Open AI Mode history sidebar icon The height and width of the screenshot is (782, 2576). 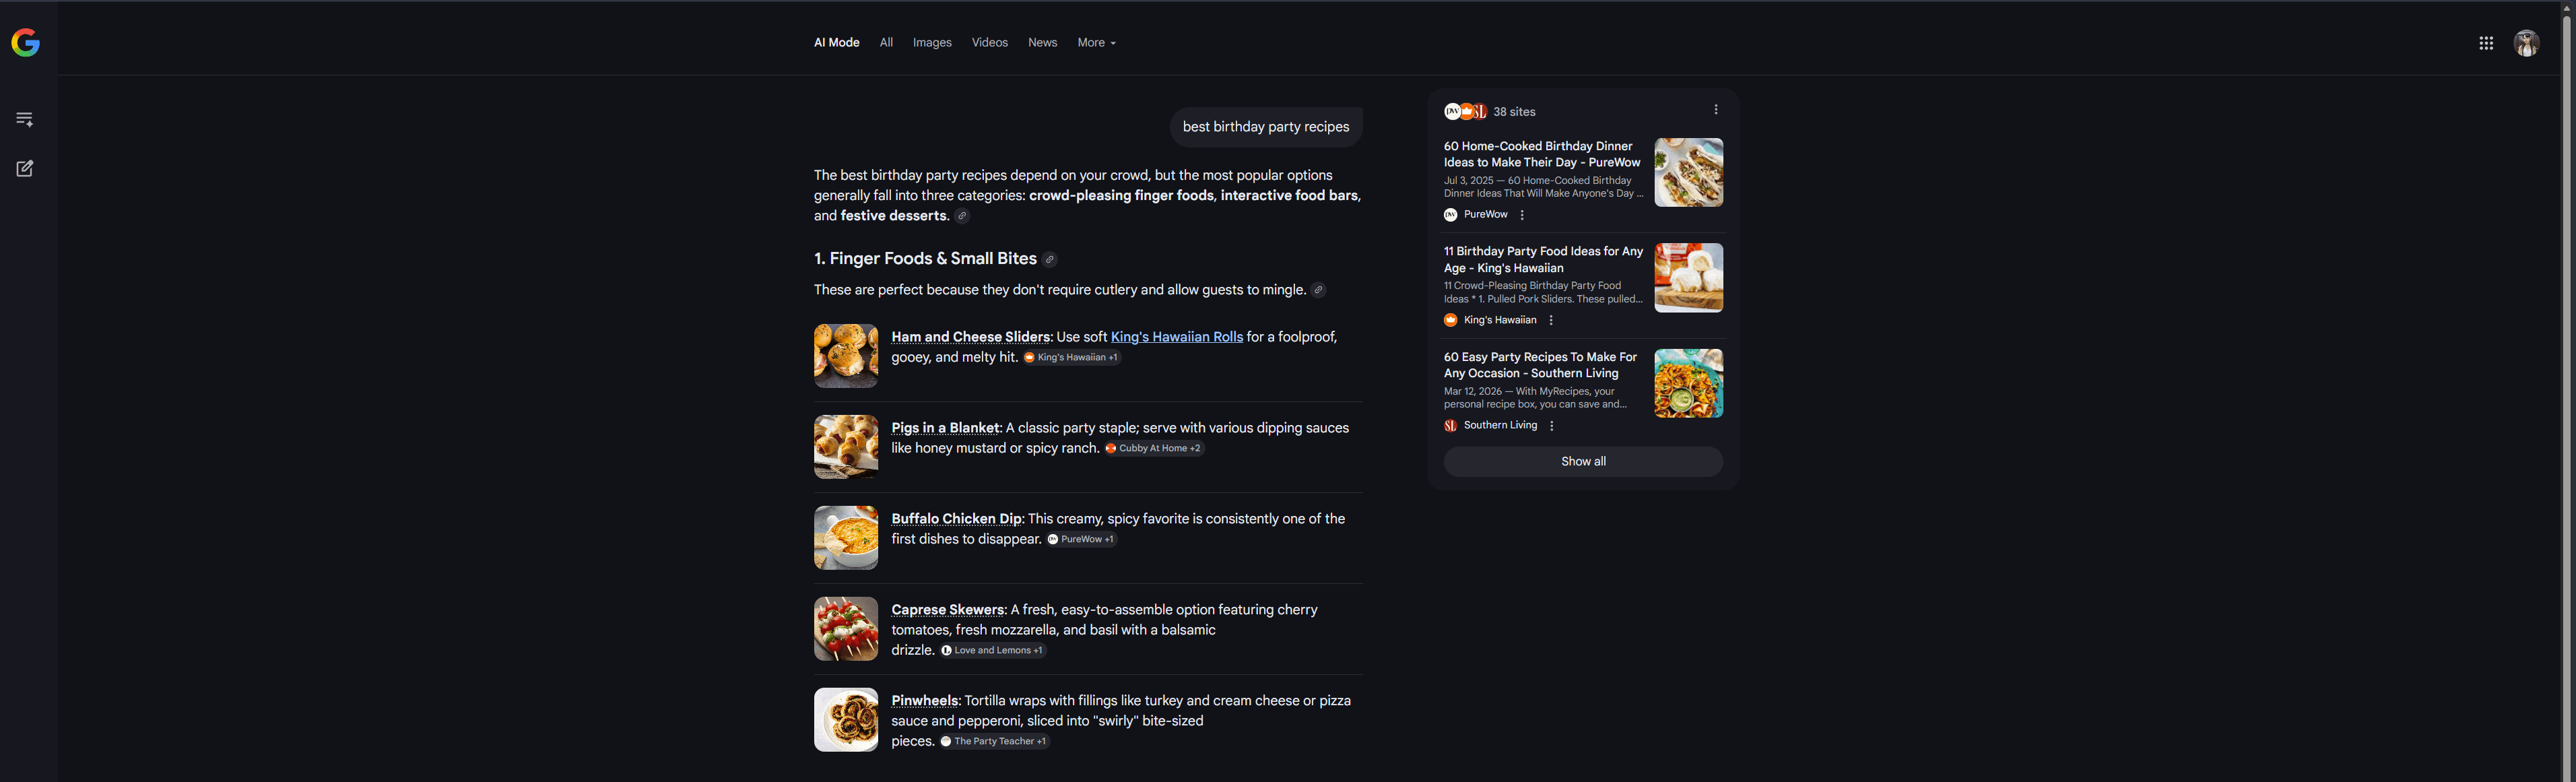[25, 119]
